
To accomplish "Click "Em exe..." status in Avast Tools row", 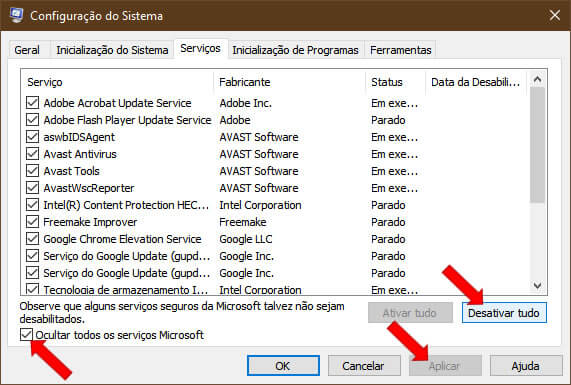I will point(395,171).
